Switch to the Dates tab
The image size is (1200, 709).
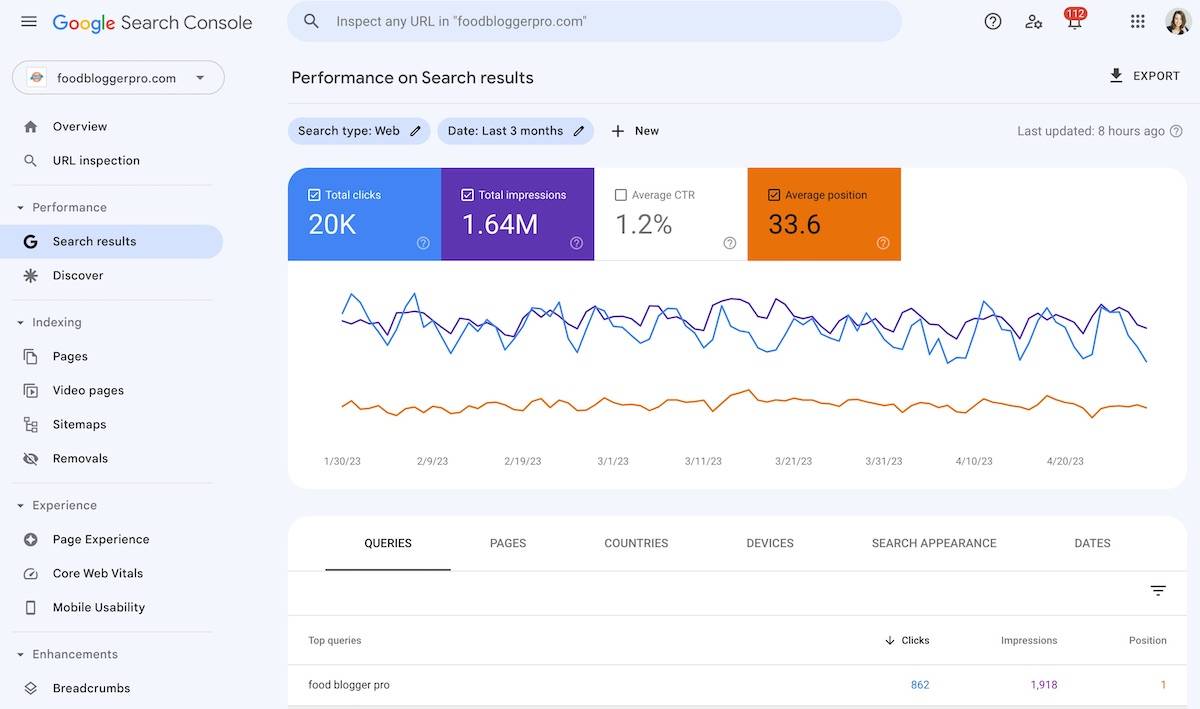(1092, 544)
